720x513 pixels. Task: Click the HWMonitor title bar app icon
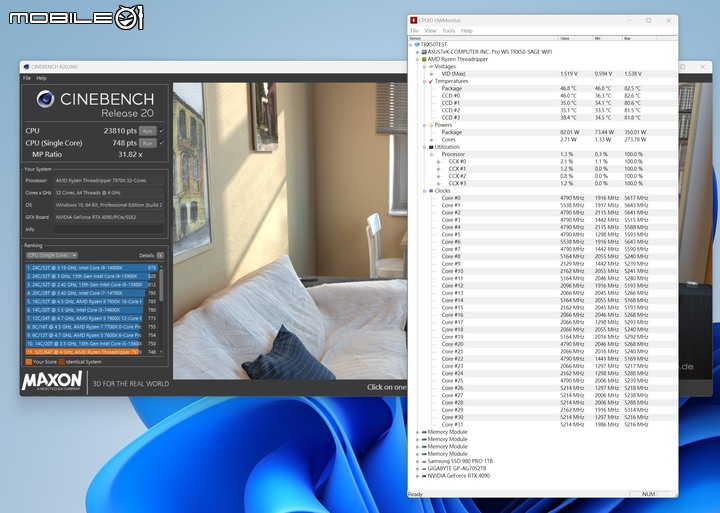(x=414, y=21)
